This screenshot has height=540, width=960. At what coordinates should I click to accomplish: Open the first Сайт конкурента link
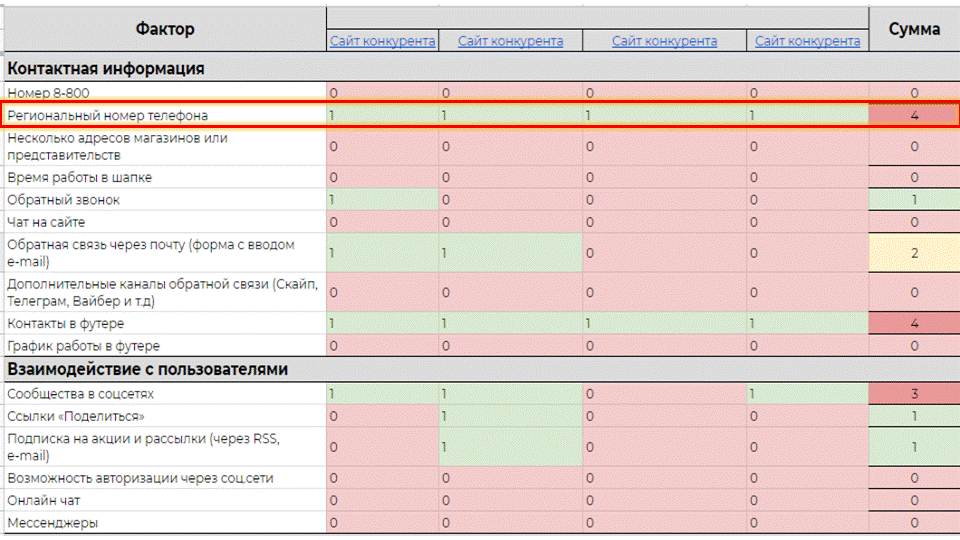[383, 41]
